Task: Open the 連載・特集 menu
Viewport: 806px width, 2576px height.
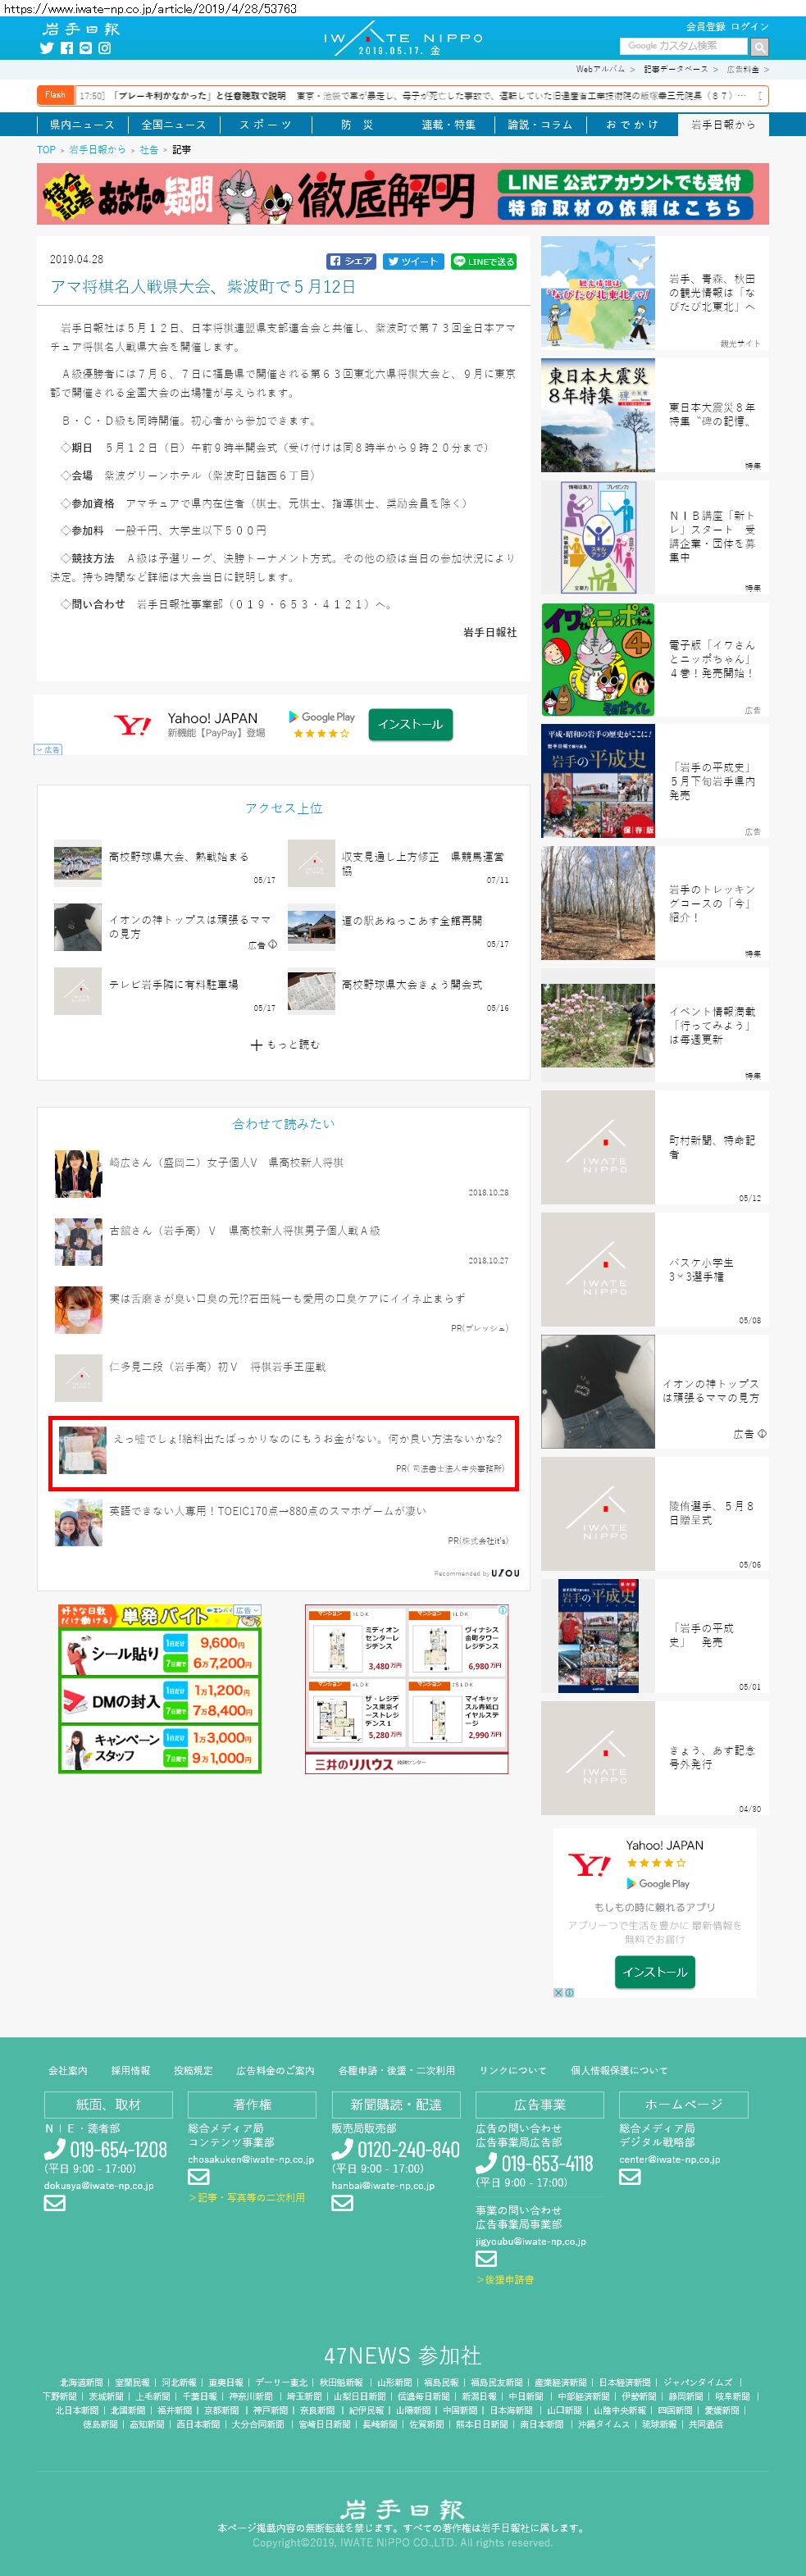Action: click(x=448, y=125)
